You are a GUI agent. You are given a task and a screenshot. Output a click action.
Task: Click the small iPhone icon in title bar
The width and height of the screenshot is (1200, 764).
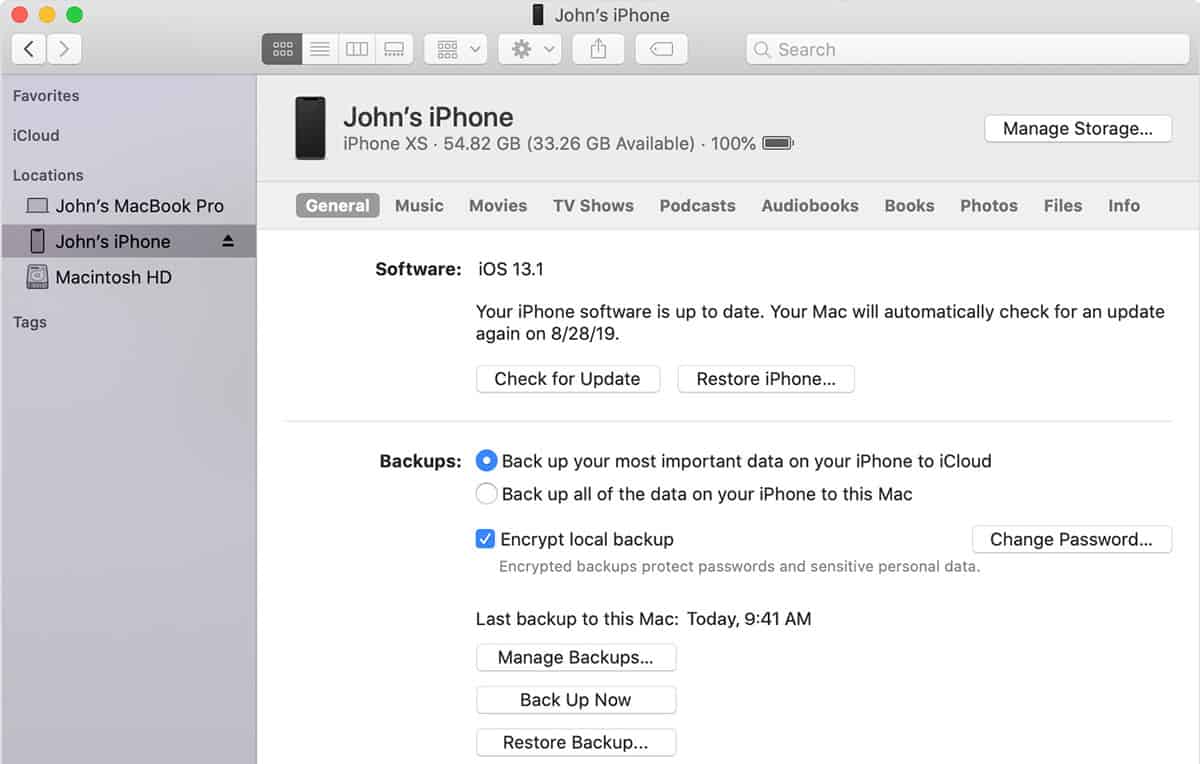coord(539,15)
